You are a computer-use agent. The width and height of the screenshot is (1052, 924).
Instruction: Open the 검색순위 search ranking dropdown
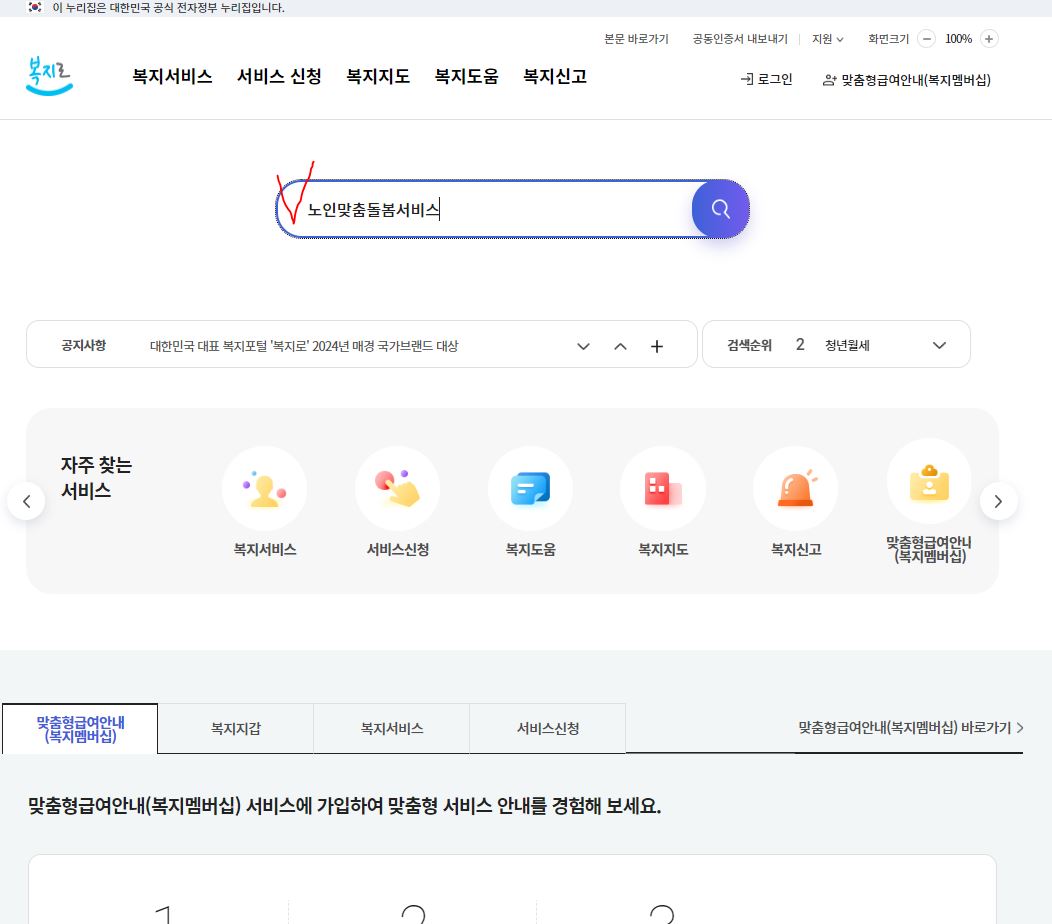tap(938, 345)
